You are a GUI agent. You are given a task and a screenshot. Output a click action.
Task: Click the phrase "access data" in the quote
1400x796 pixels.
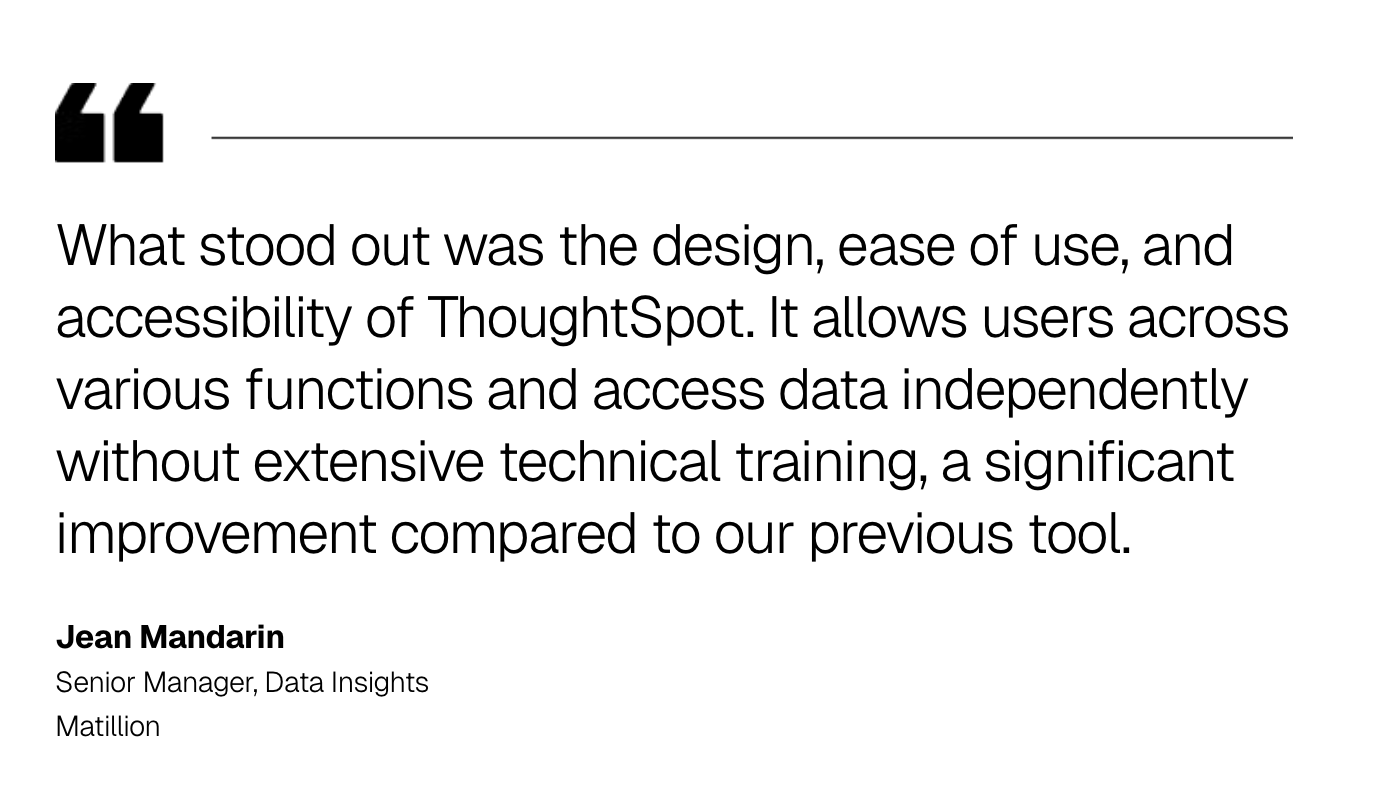(x=739, y=390)
